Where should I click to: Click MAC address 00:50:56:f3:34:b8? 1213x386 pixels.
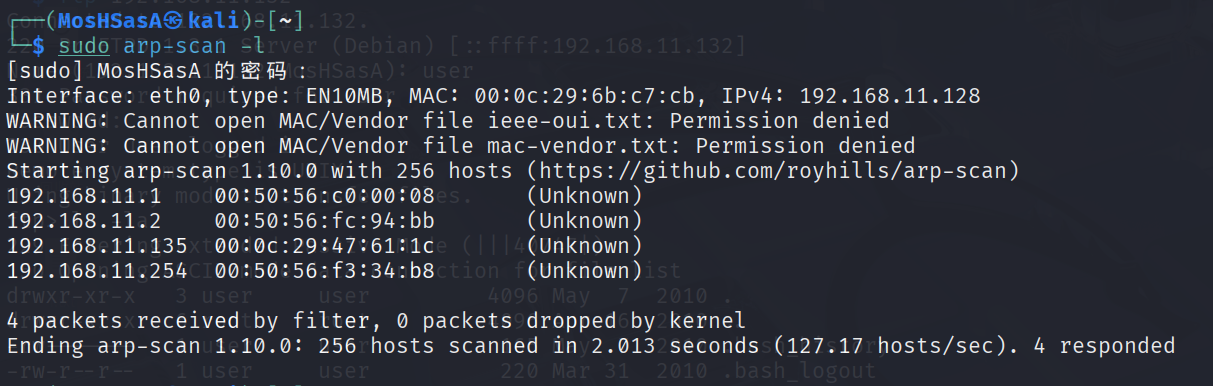324,271
